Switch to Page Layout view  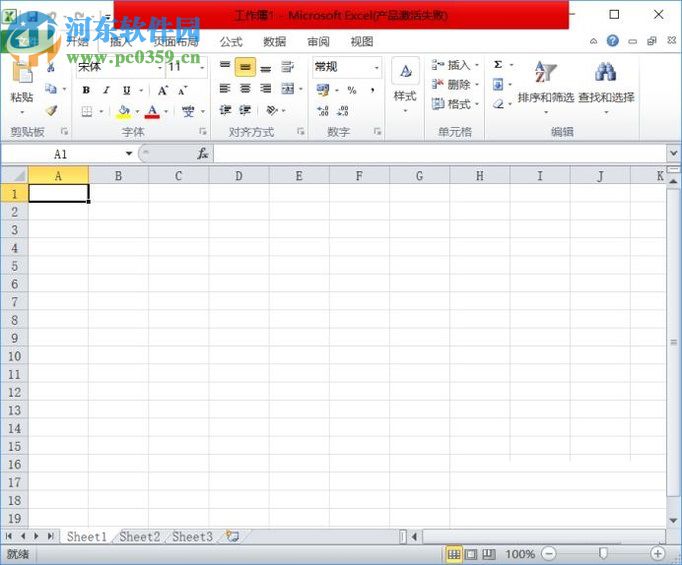pyautogui.click(x=471, y=554)
